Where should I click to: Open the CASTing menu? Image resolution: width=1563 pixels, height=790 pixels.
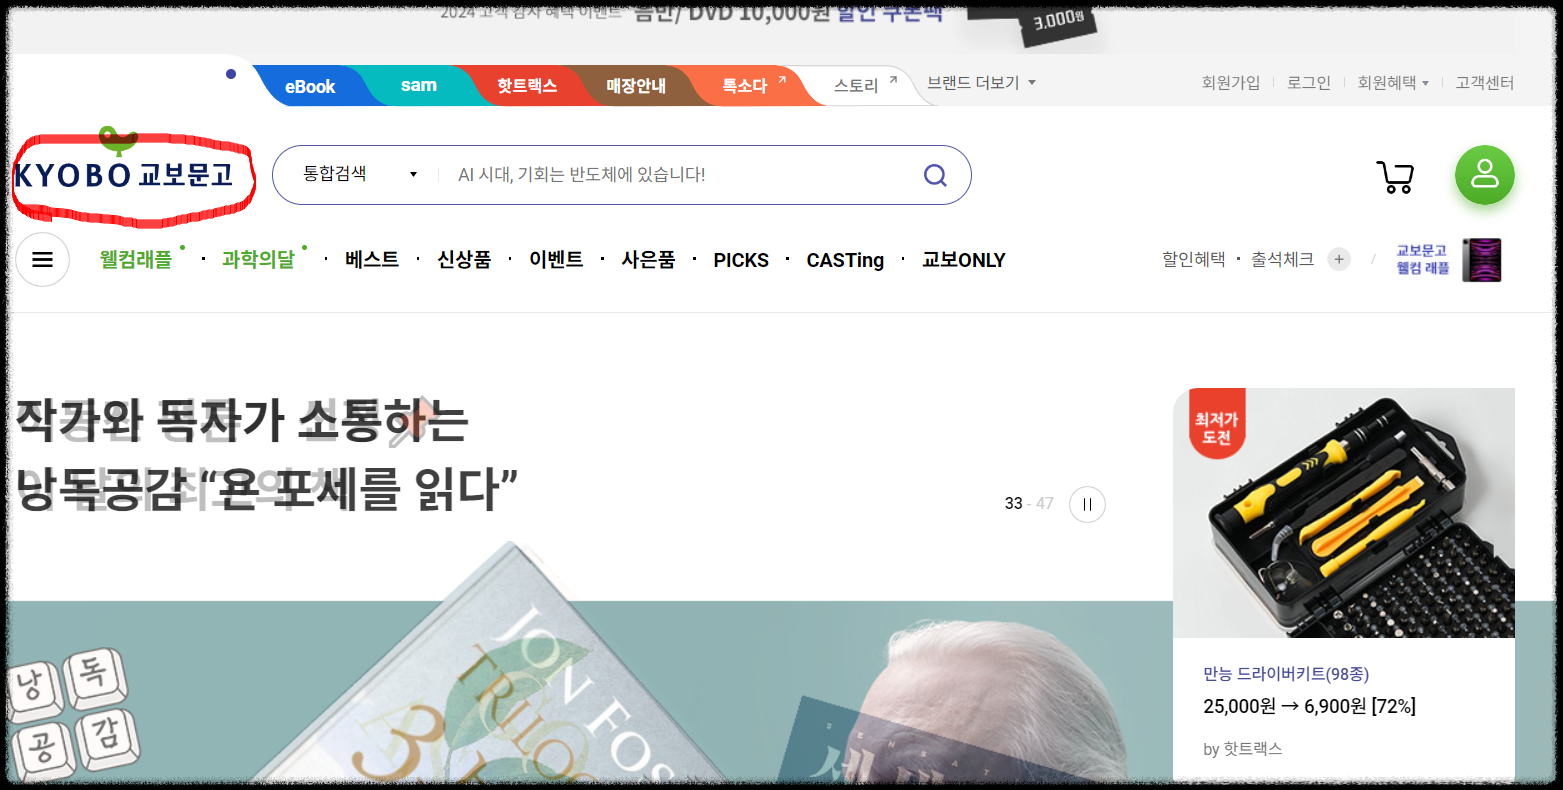tap(845, 260)
